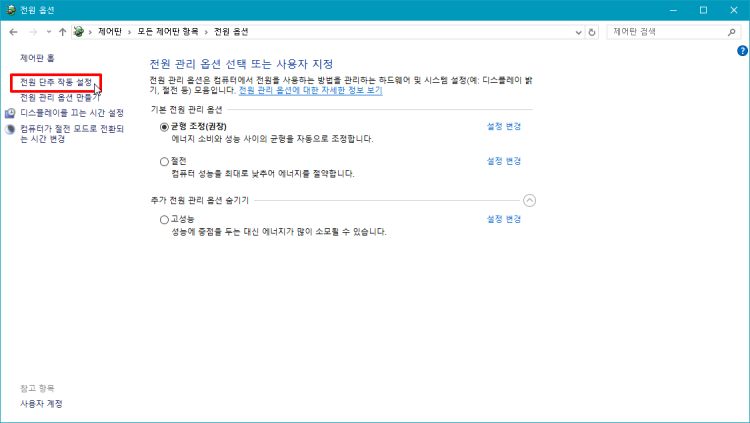Click the forward navigation arrow

click(32, 32)
